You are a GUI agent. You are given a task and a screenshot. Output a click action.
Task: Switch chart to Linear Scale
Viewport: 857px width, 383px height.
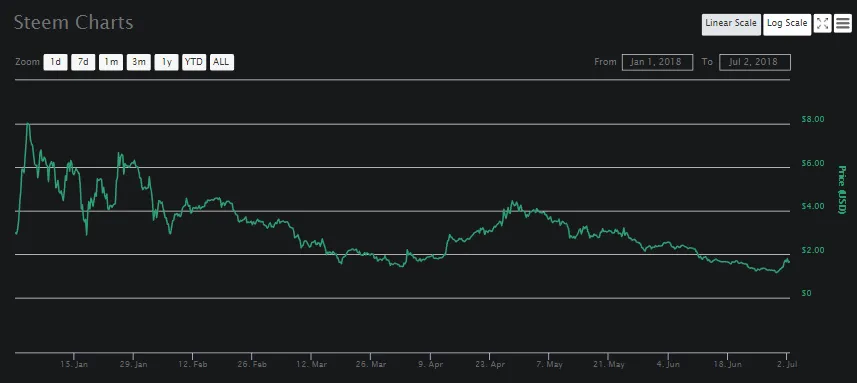731,24
